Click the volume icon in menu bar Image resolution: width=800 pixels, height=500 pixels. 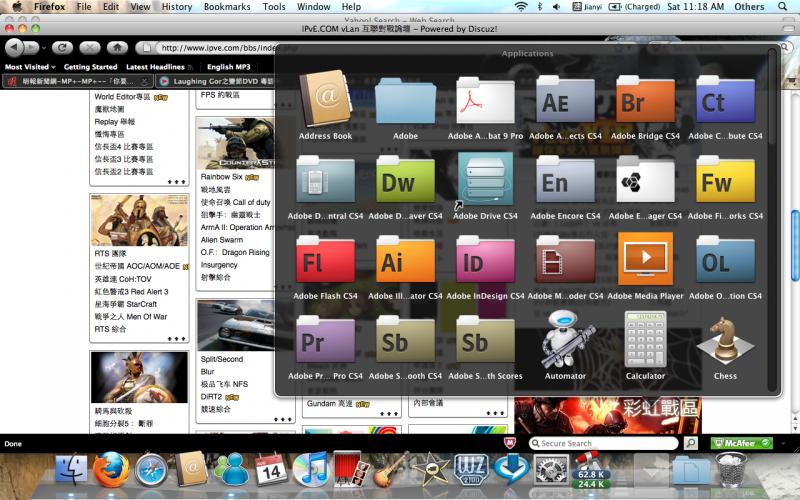tap(557, 7)
